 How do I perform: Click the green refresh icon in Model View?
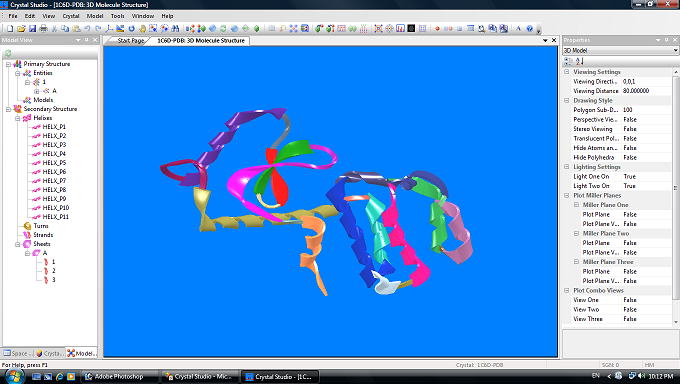8,53
